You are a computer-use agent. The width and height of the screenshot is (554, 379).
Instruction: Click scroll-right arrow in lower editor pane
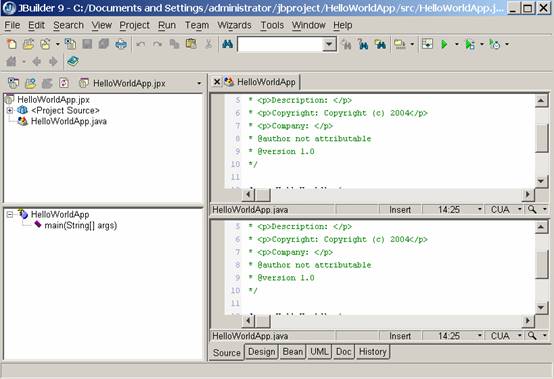tap(528, 320)
